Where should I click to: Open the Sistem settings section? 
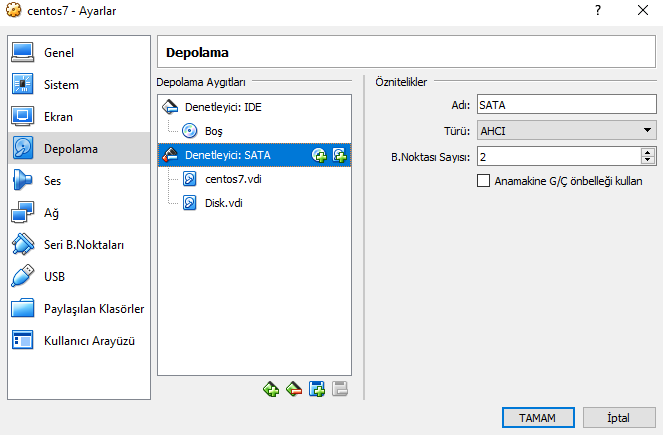click(61, 85)
